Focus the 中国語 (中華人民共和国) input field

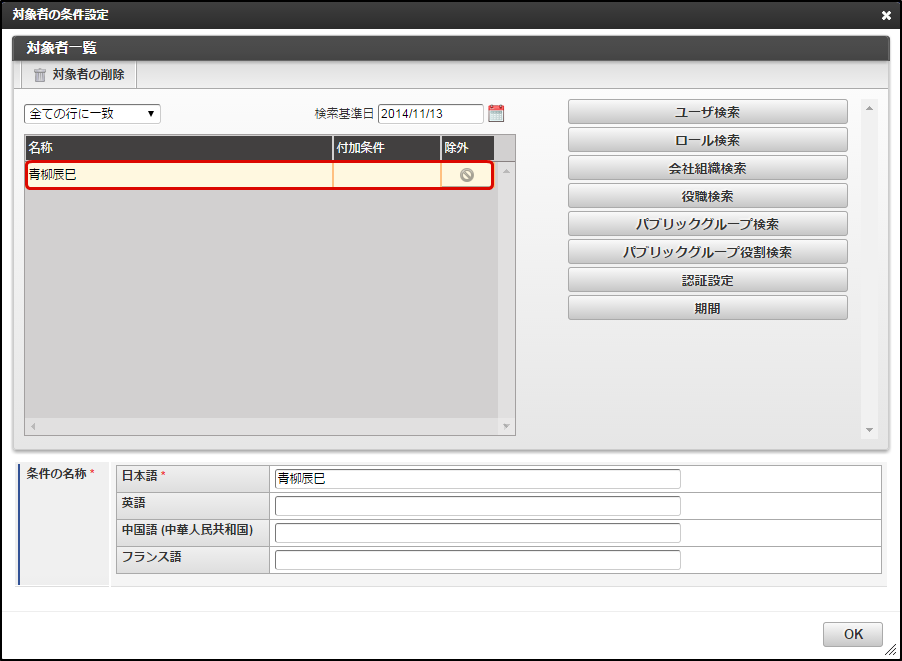pos(477,533)
